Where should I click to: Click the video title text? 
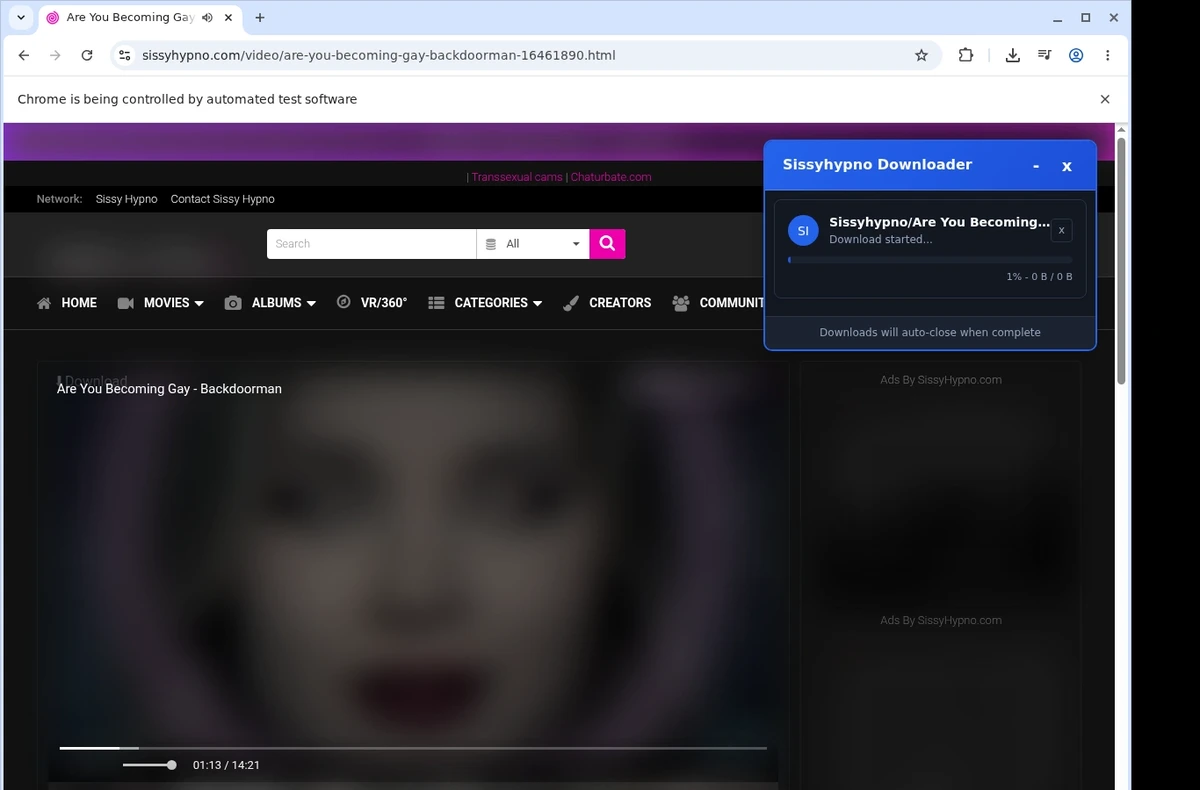pyautogui.click(x=169, y=389)
